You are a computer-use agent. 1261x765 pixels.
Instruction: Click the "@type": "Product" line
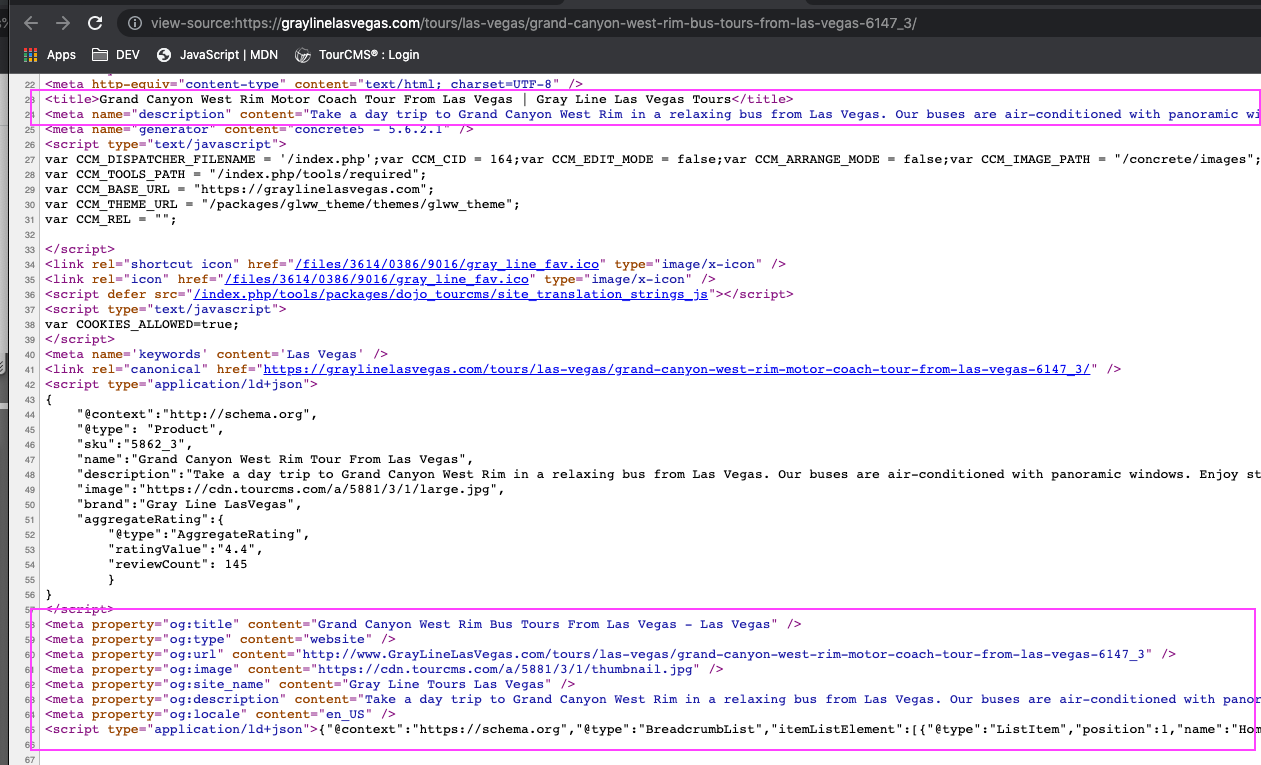[x=150, y=429]
